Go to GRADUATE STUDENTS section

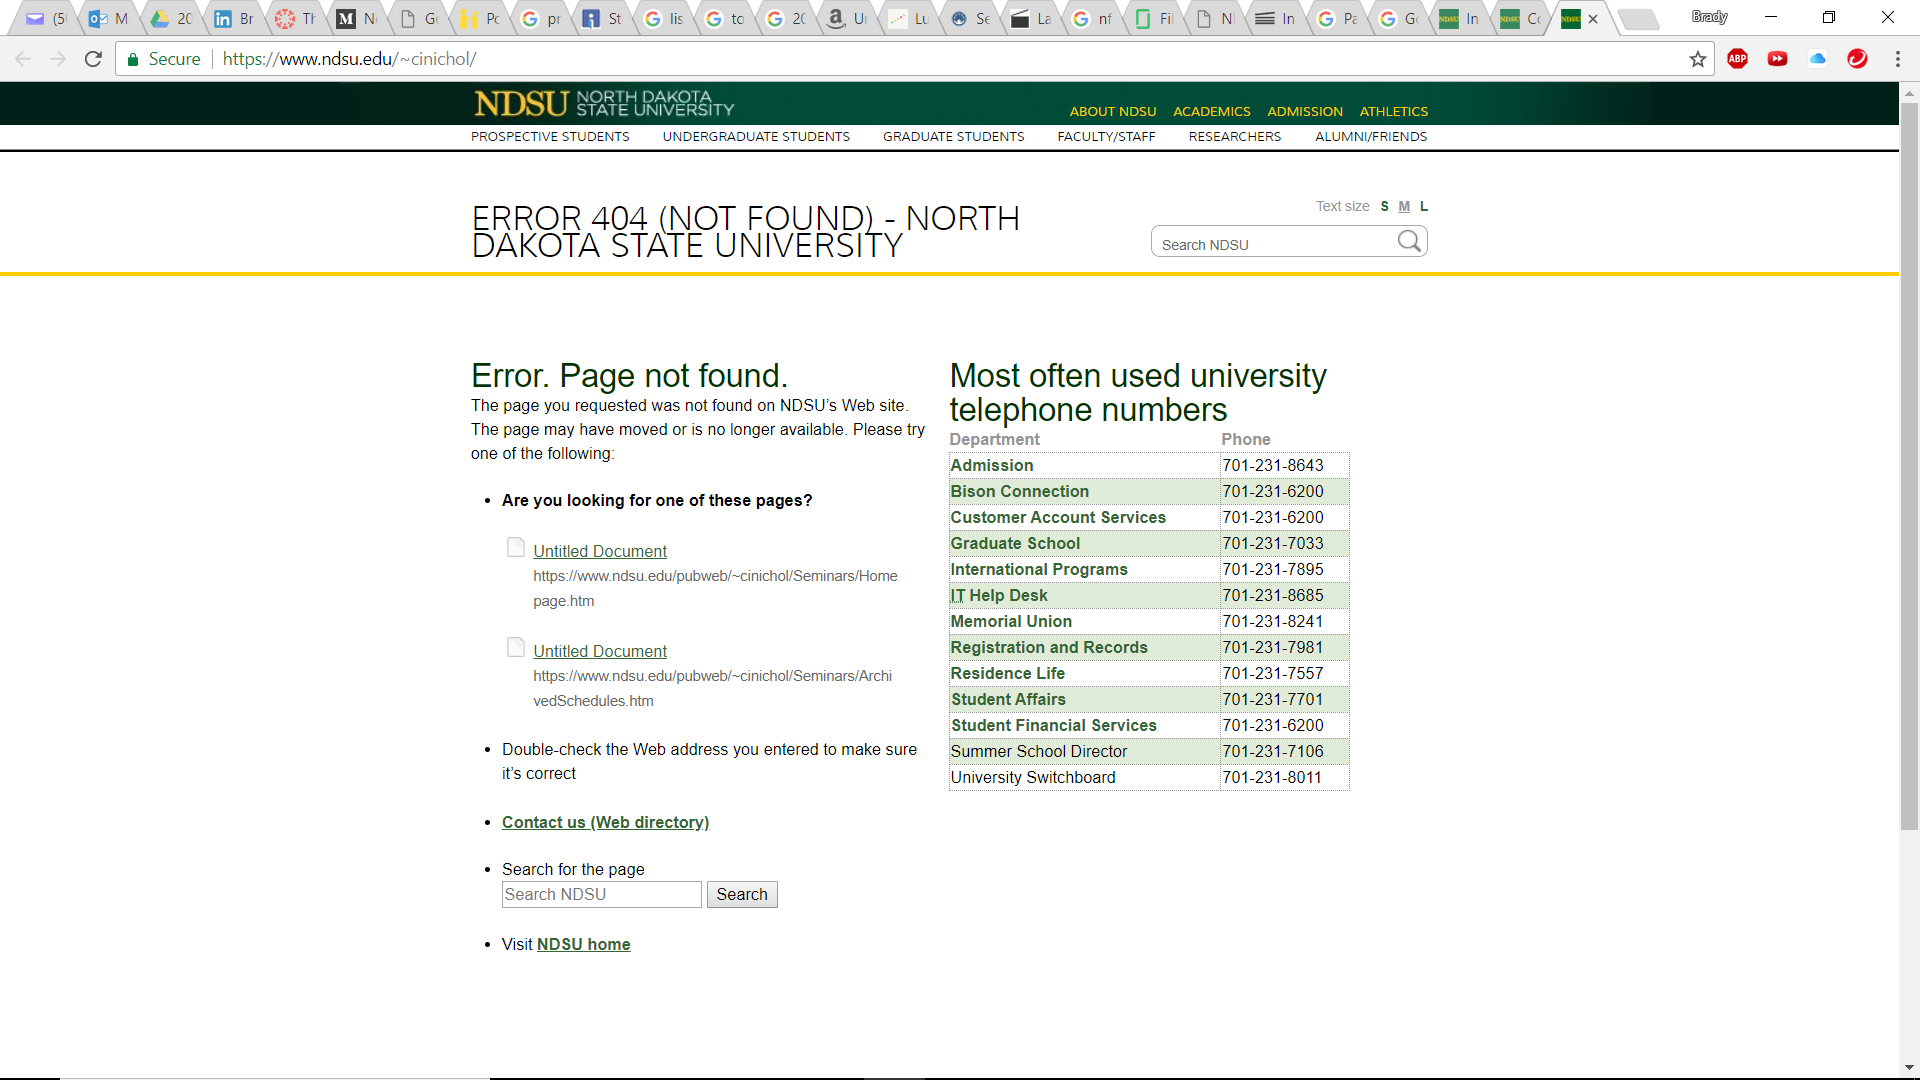pyautogui.click(x=954, y=137)
